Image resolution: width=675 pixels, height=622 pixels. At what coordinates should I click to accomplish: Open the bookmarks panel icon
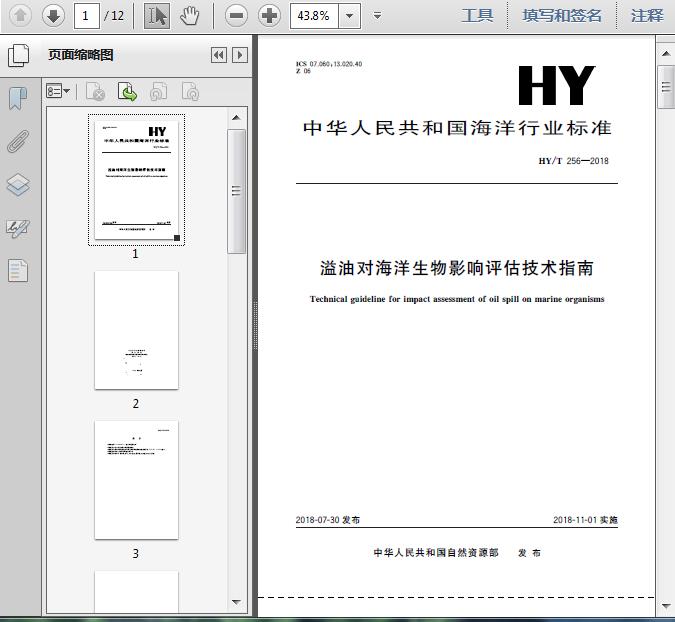18,98
